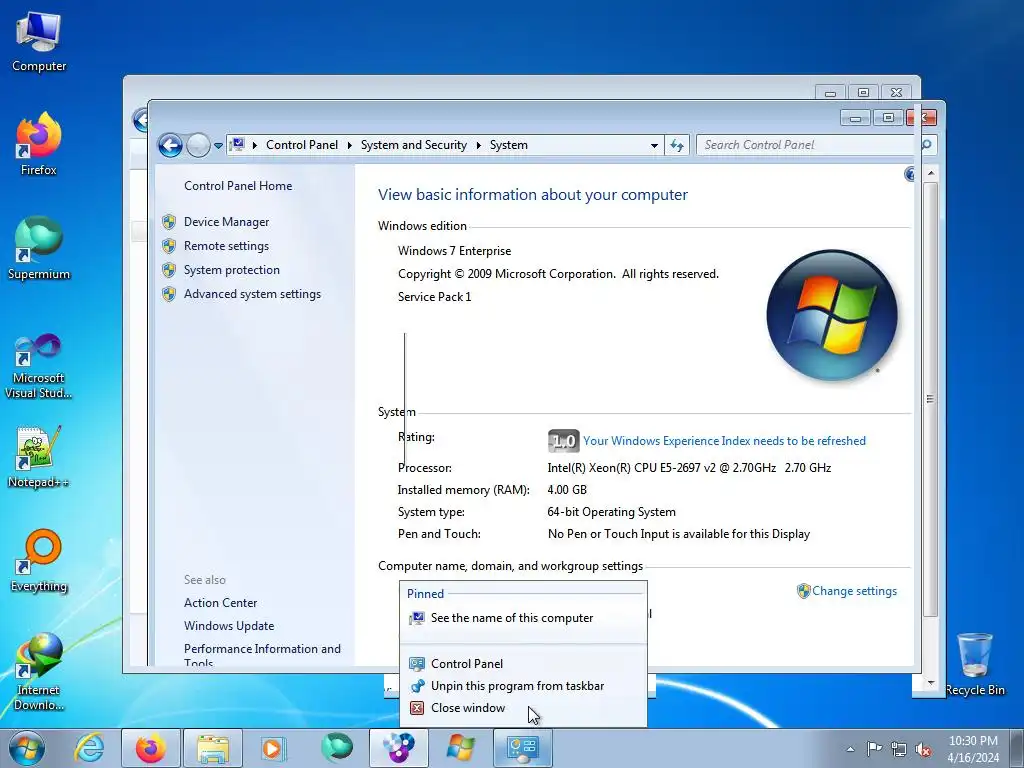Click the System breadcrumb
Image resolution: width=1024 pixels, height=768 pixels.
pos(508,145)
